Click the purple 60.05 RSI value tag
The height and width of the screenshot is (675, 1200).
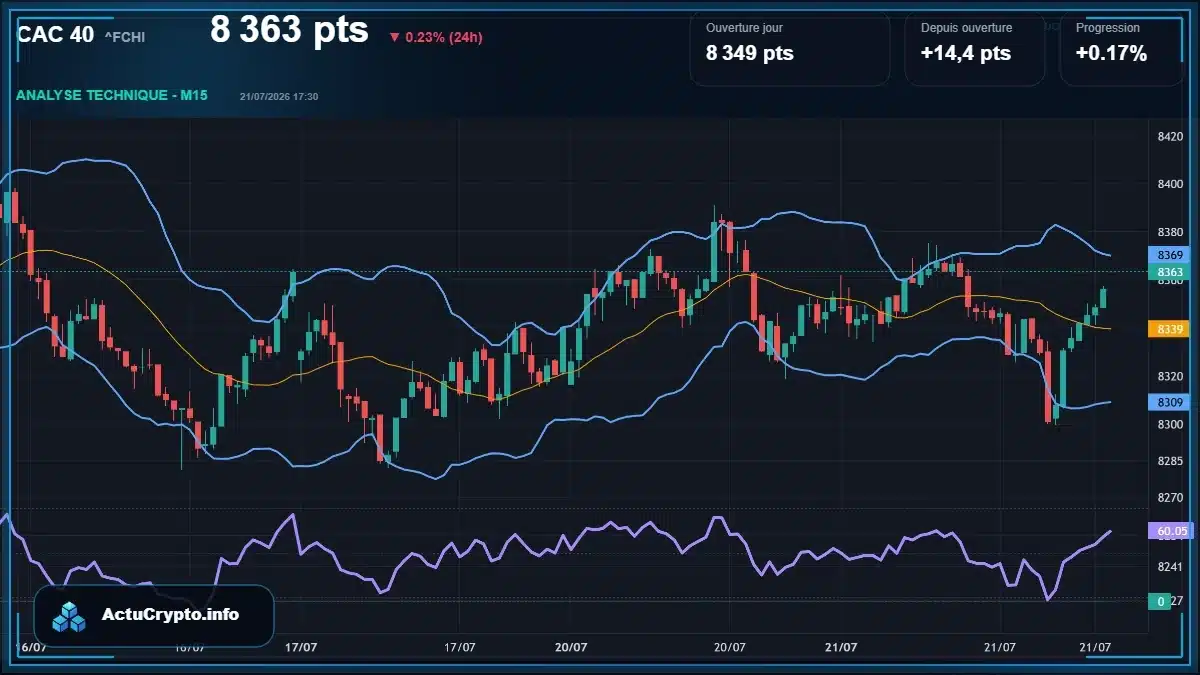(1171, 532)
